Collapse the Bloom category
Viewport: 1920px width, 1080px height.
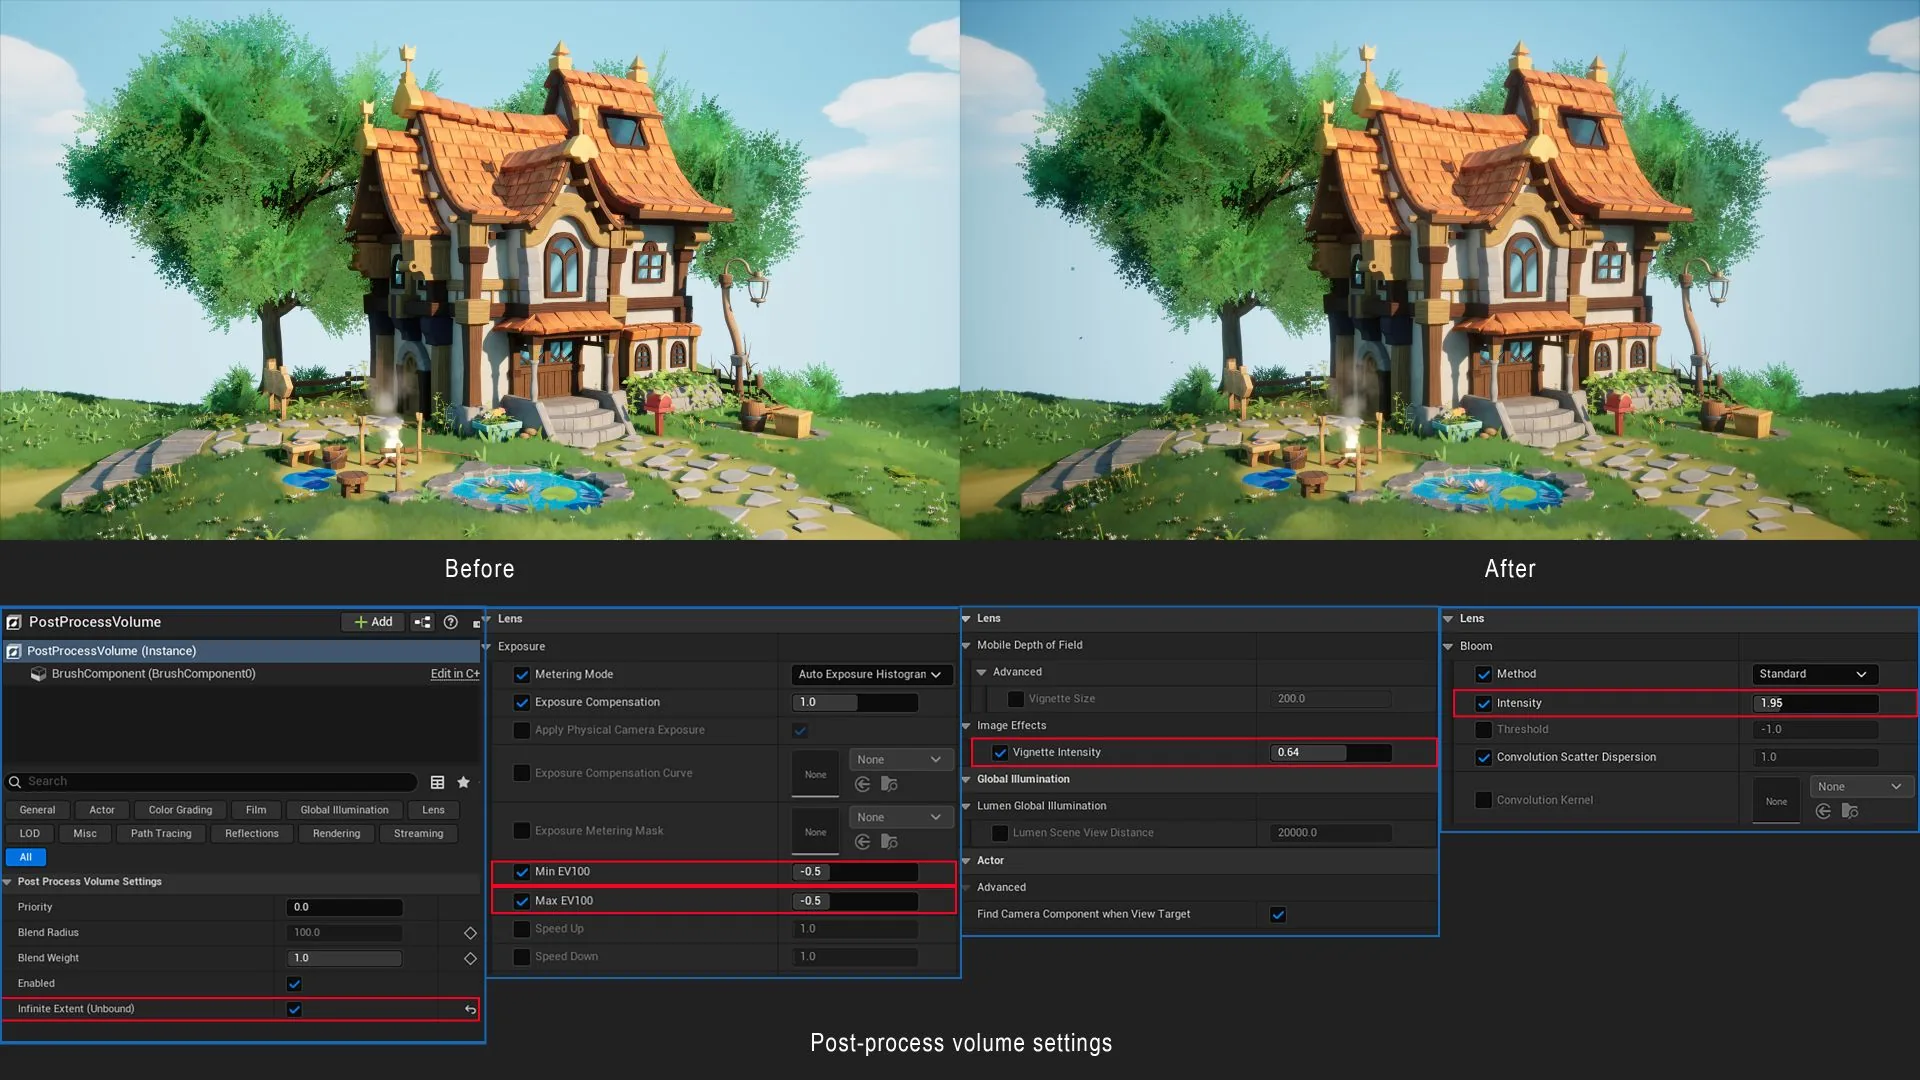coord(1449,647)
